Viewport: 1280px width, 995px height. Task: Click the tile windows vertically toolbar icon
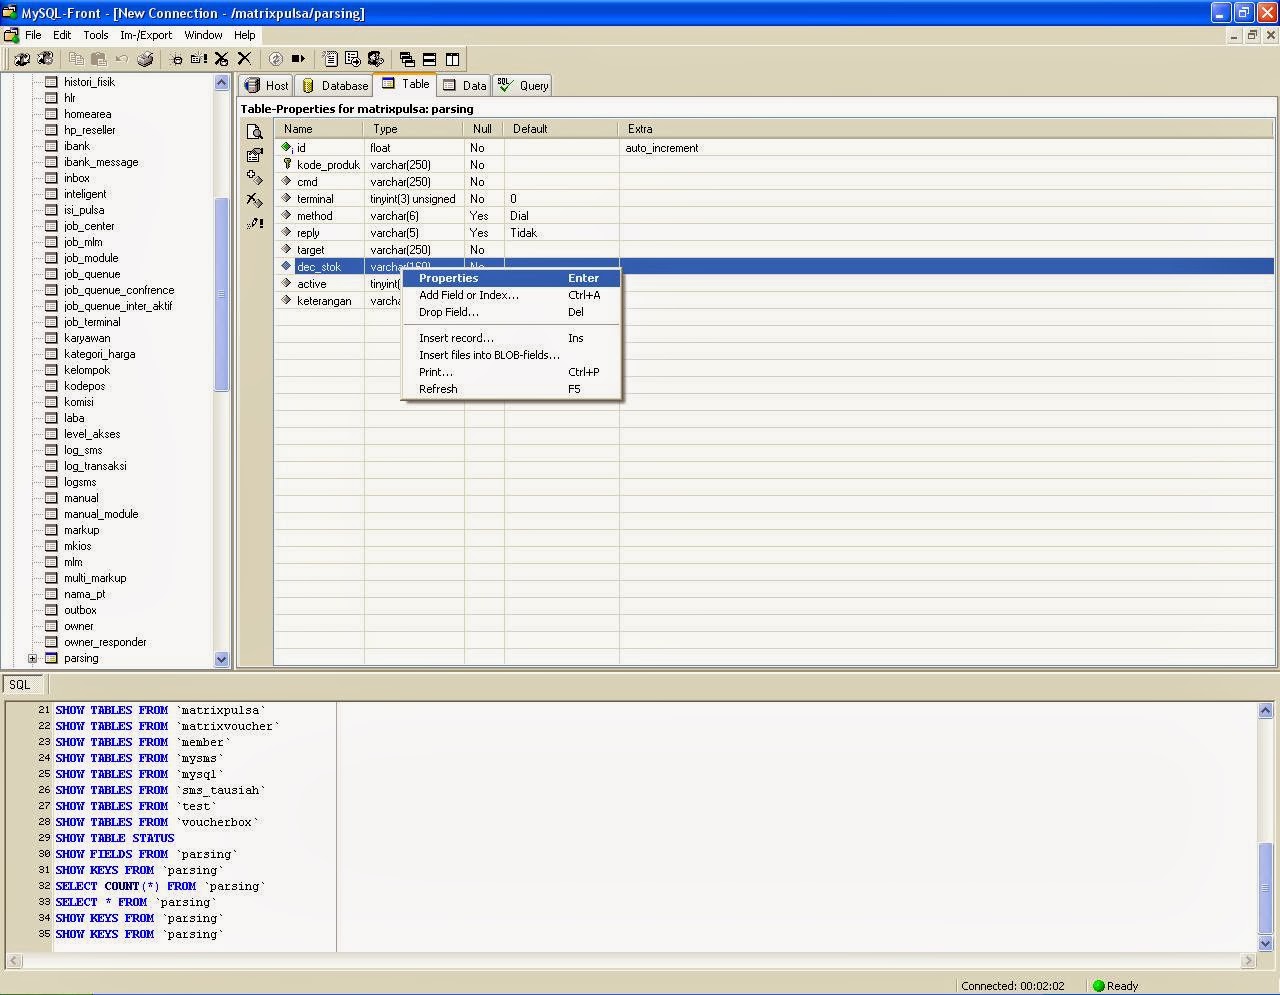(452, 59)
